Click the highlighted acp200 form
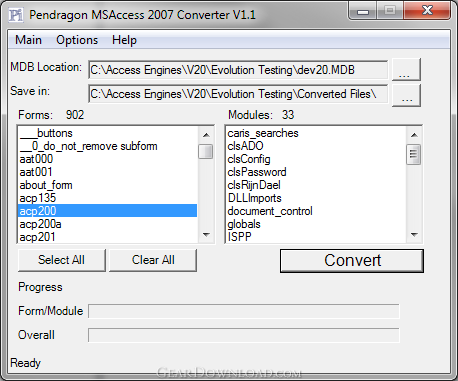This screenshot has width=458, height=381. 107,211
